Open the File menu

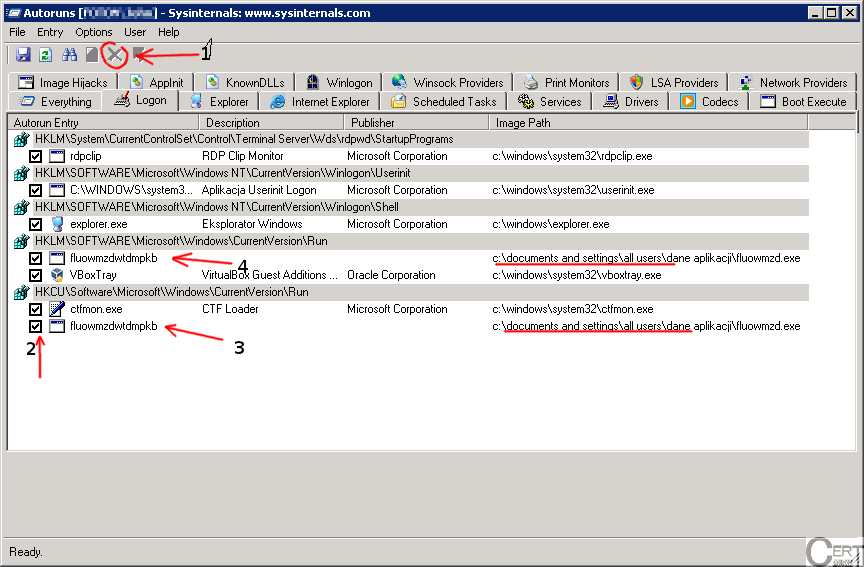point(17,32)
